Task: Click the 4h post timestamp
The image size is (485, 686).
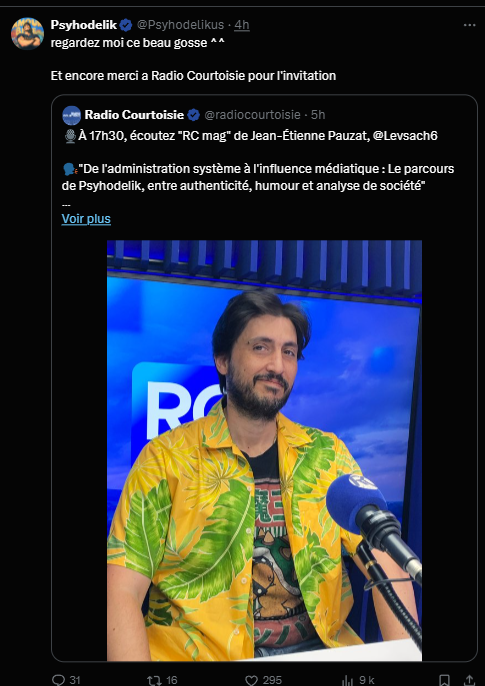Action: pyautogui.click(x=242, y=25)
